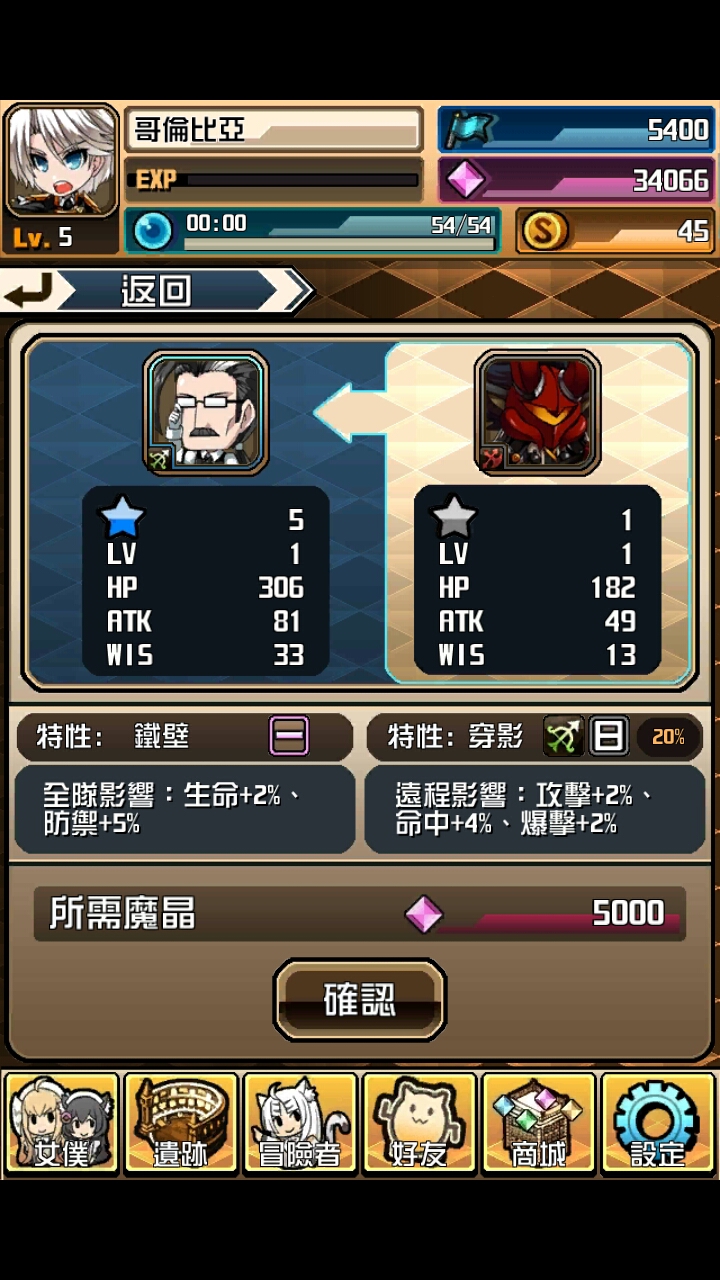Tap the 日 icon next to 20%

click(608, 738)
